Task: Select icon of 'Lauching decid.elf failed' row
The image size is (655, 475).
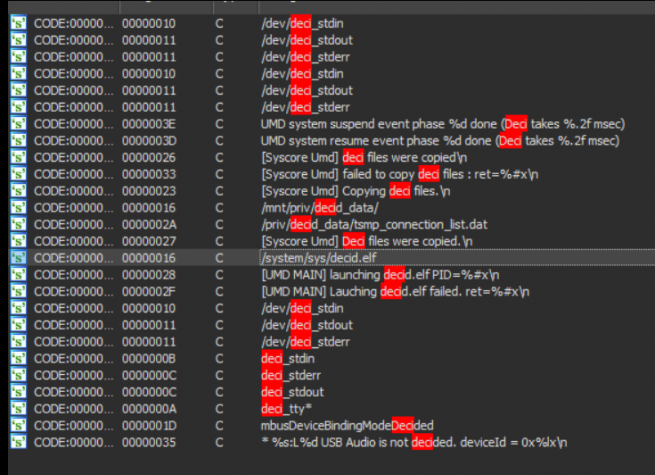Action: tap(17, 291)
